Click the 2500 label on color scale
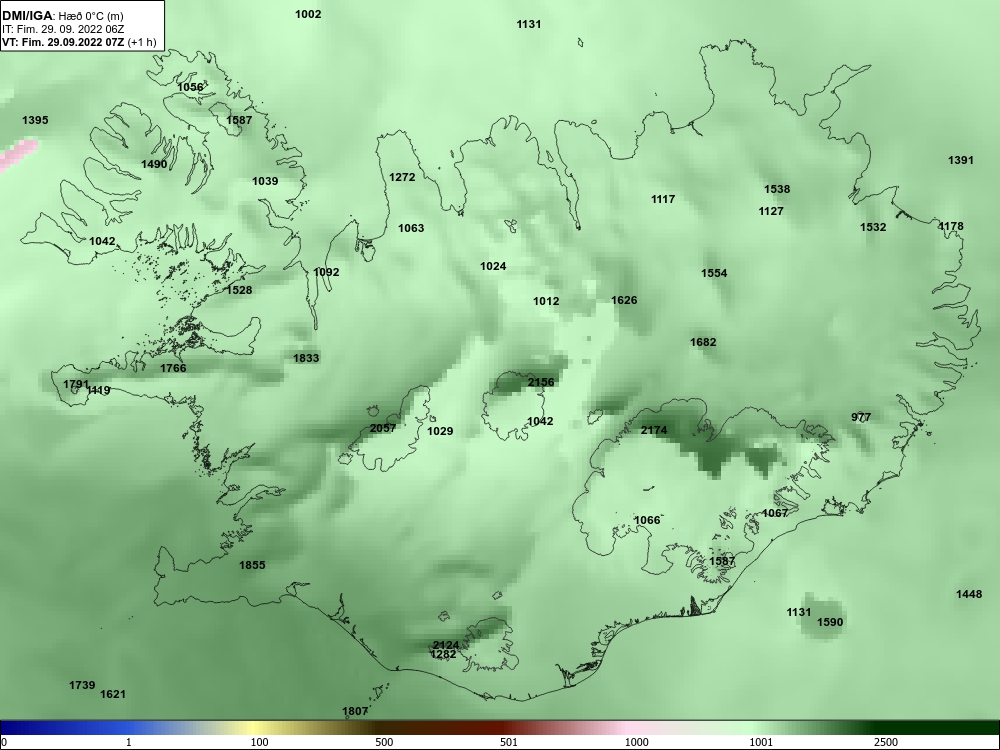Screen dimensions: 1000x750 pos(886,742)
